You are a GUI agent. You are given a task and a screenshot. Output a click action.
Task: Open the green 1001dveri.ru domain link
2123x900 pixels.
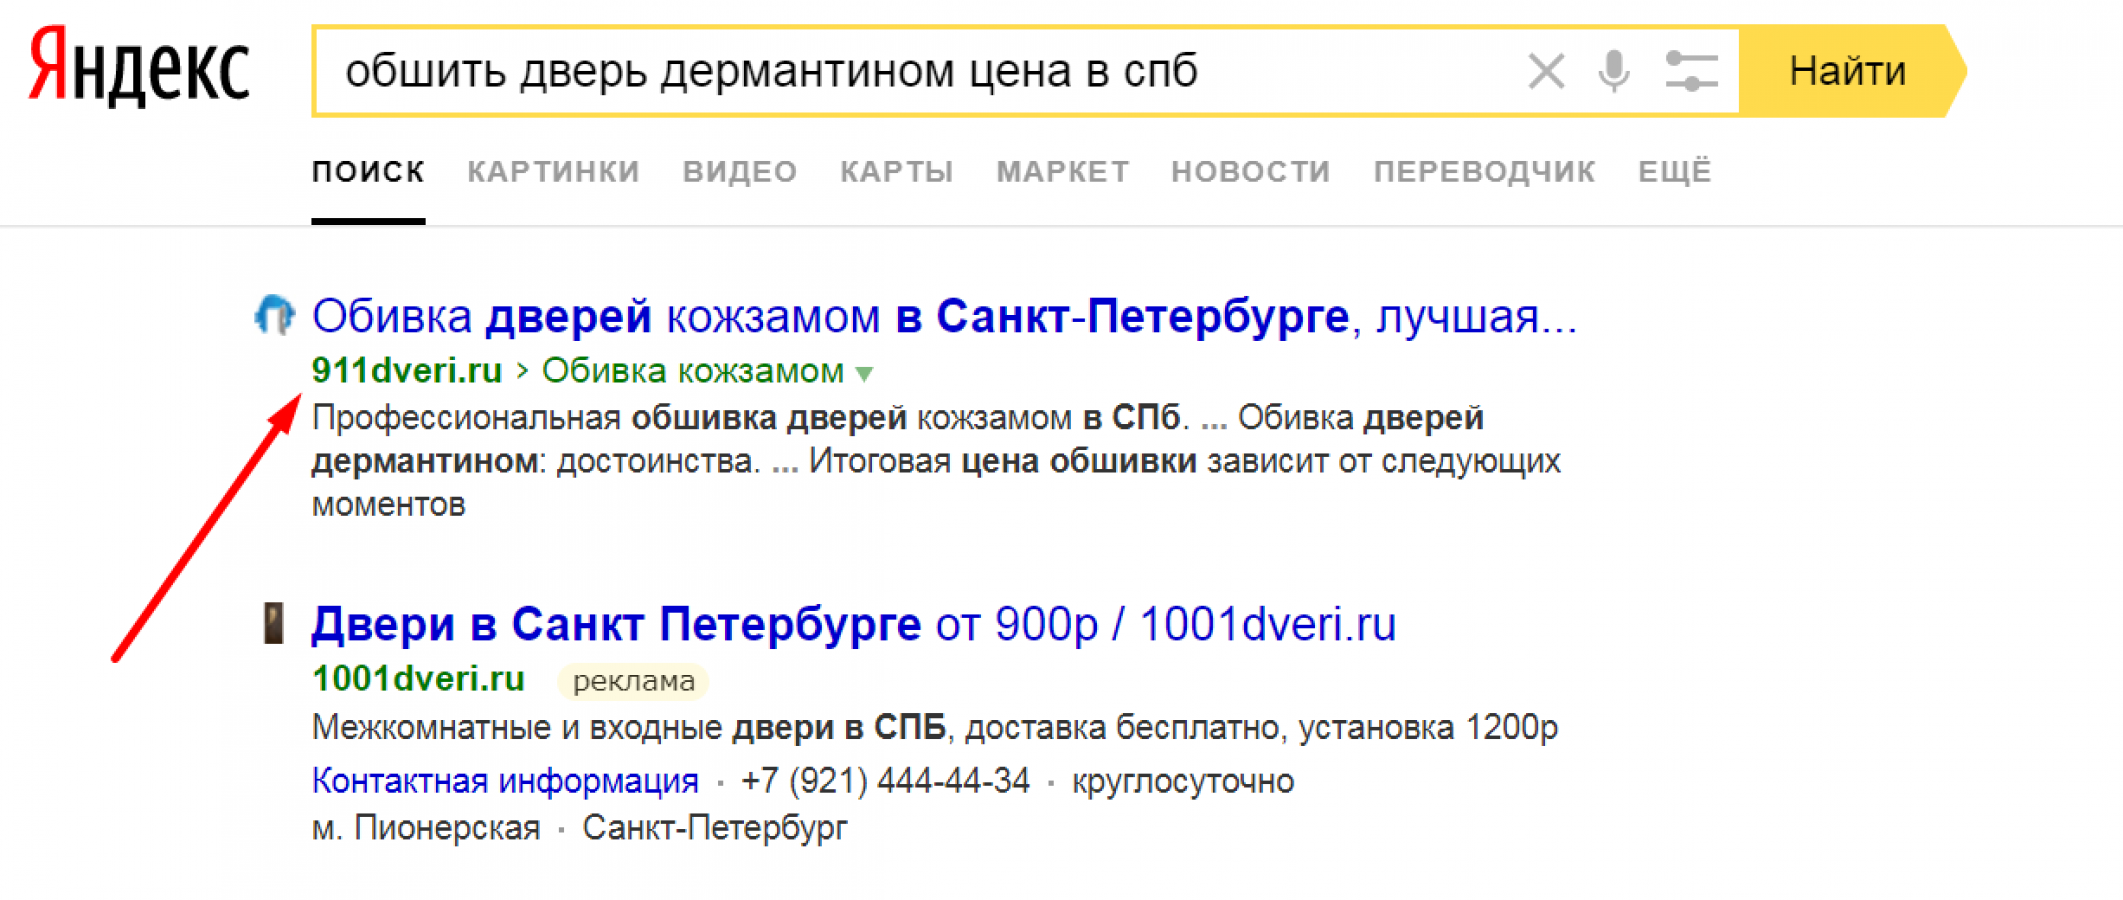click(418, 679)
